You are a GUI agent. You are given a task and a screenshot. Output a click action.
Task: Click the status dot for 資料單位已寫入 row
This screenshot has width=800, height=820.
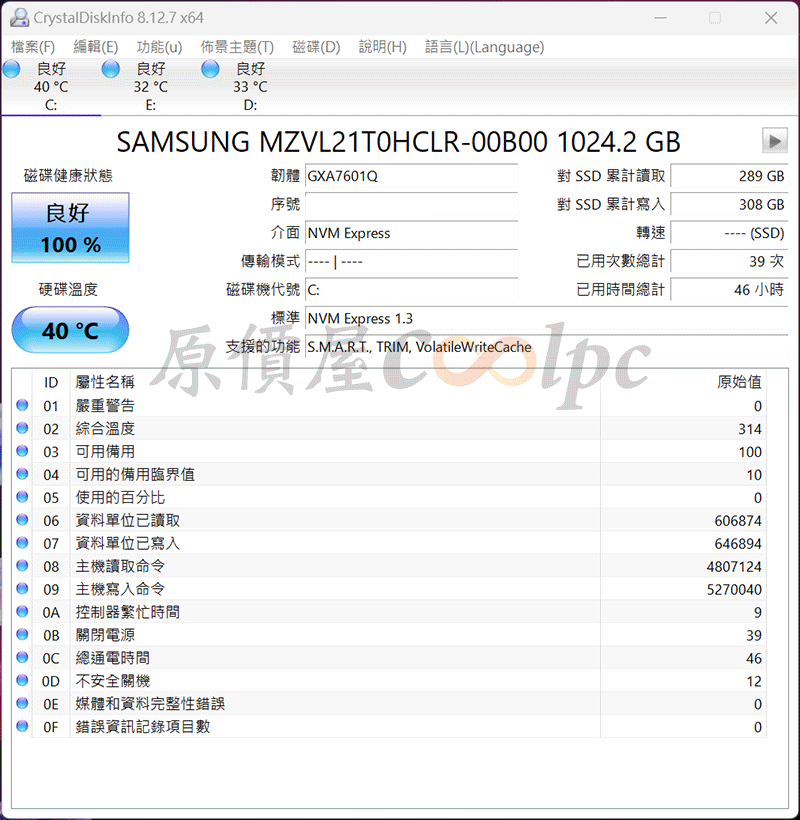click(22, 543)
